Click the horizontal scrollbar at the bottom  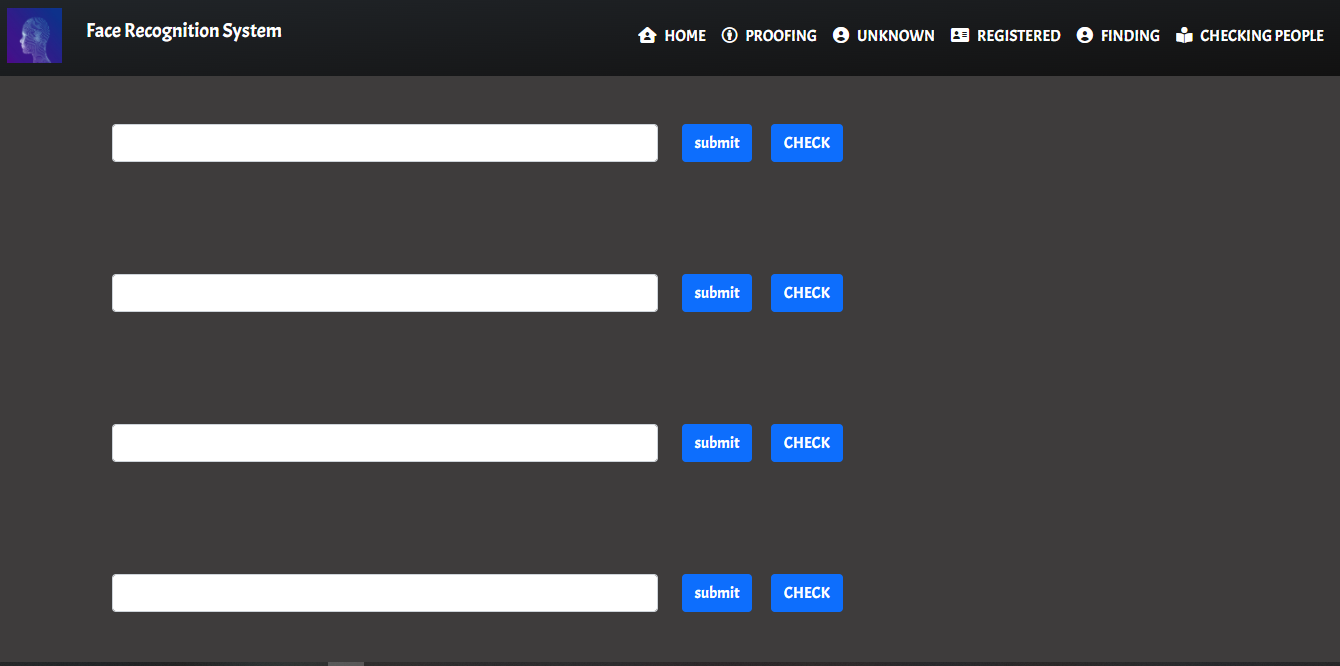click(346, 662)
